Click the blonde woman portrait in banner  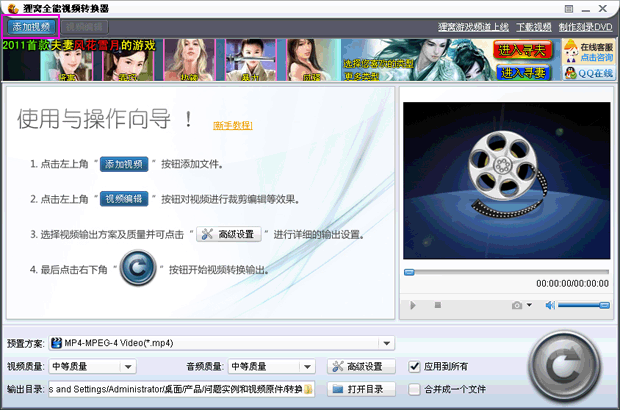click(189, 60)
